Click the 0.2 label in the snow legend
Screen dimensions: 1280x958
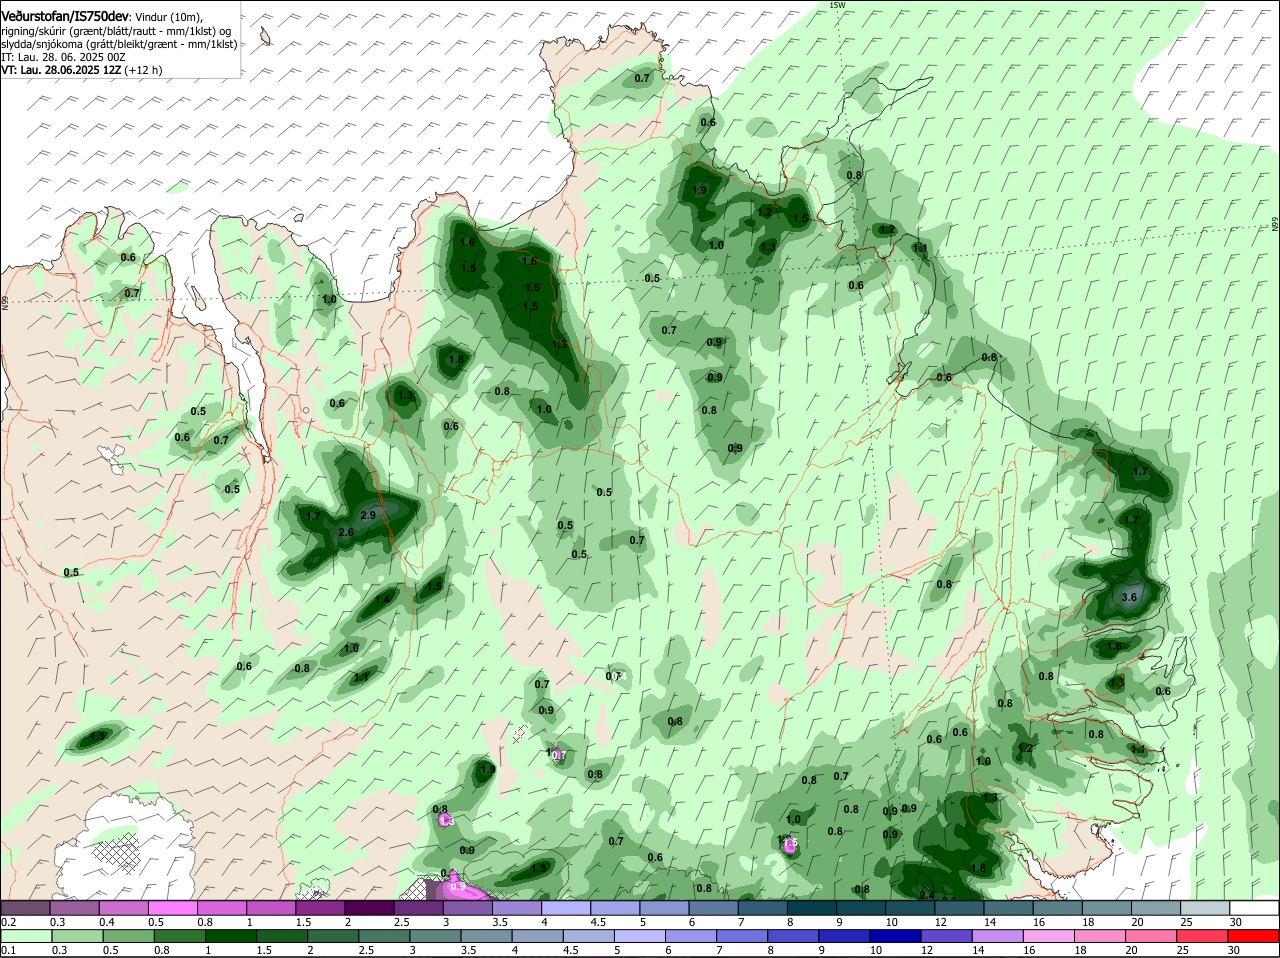(x=8, y=921)
